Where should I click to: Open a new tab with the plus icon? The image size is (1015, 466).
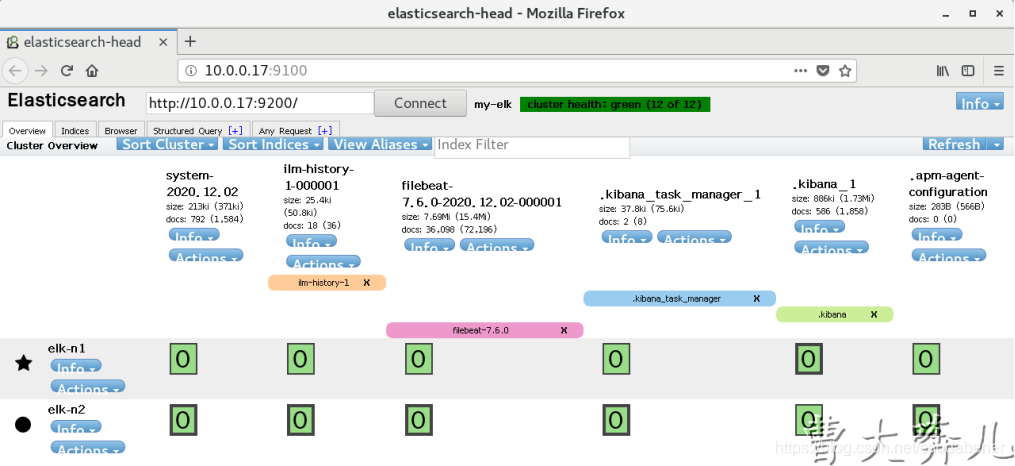tap(190, 41)
